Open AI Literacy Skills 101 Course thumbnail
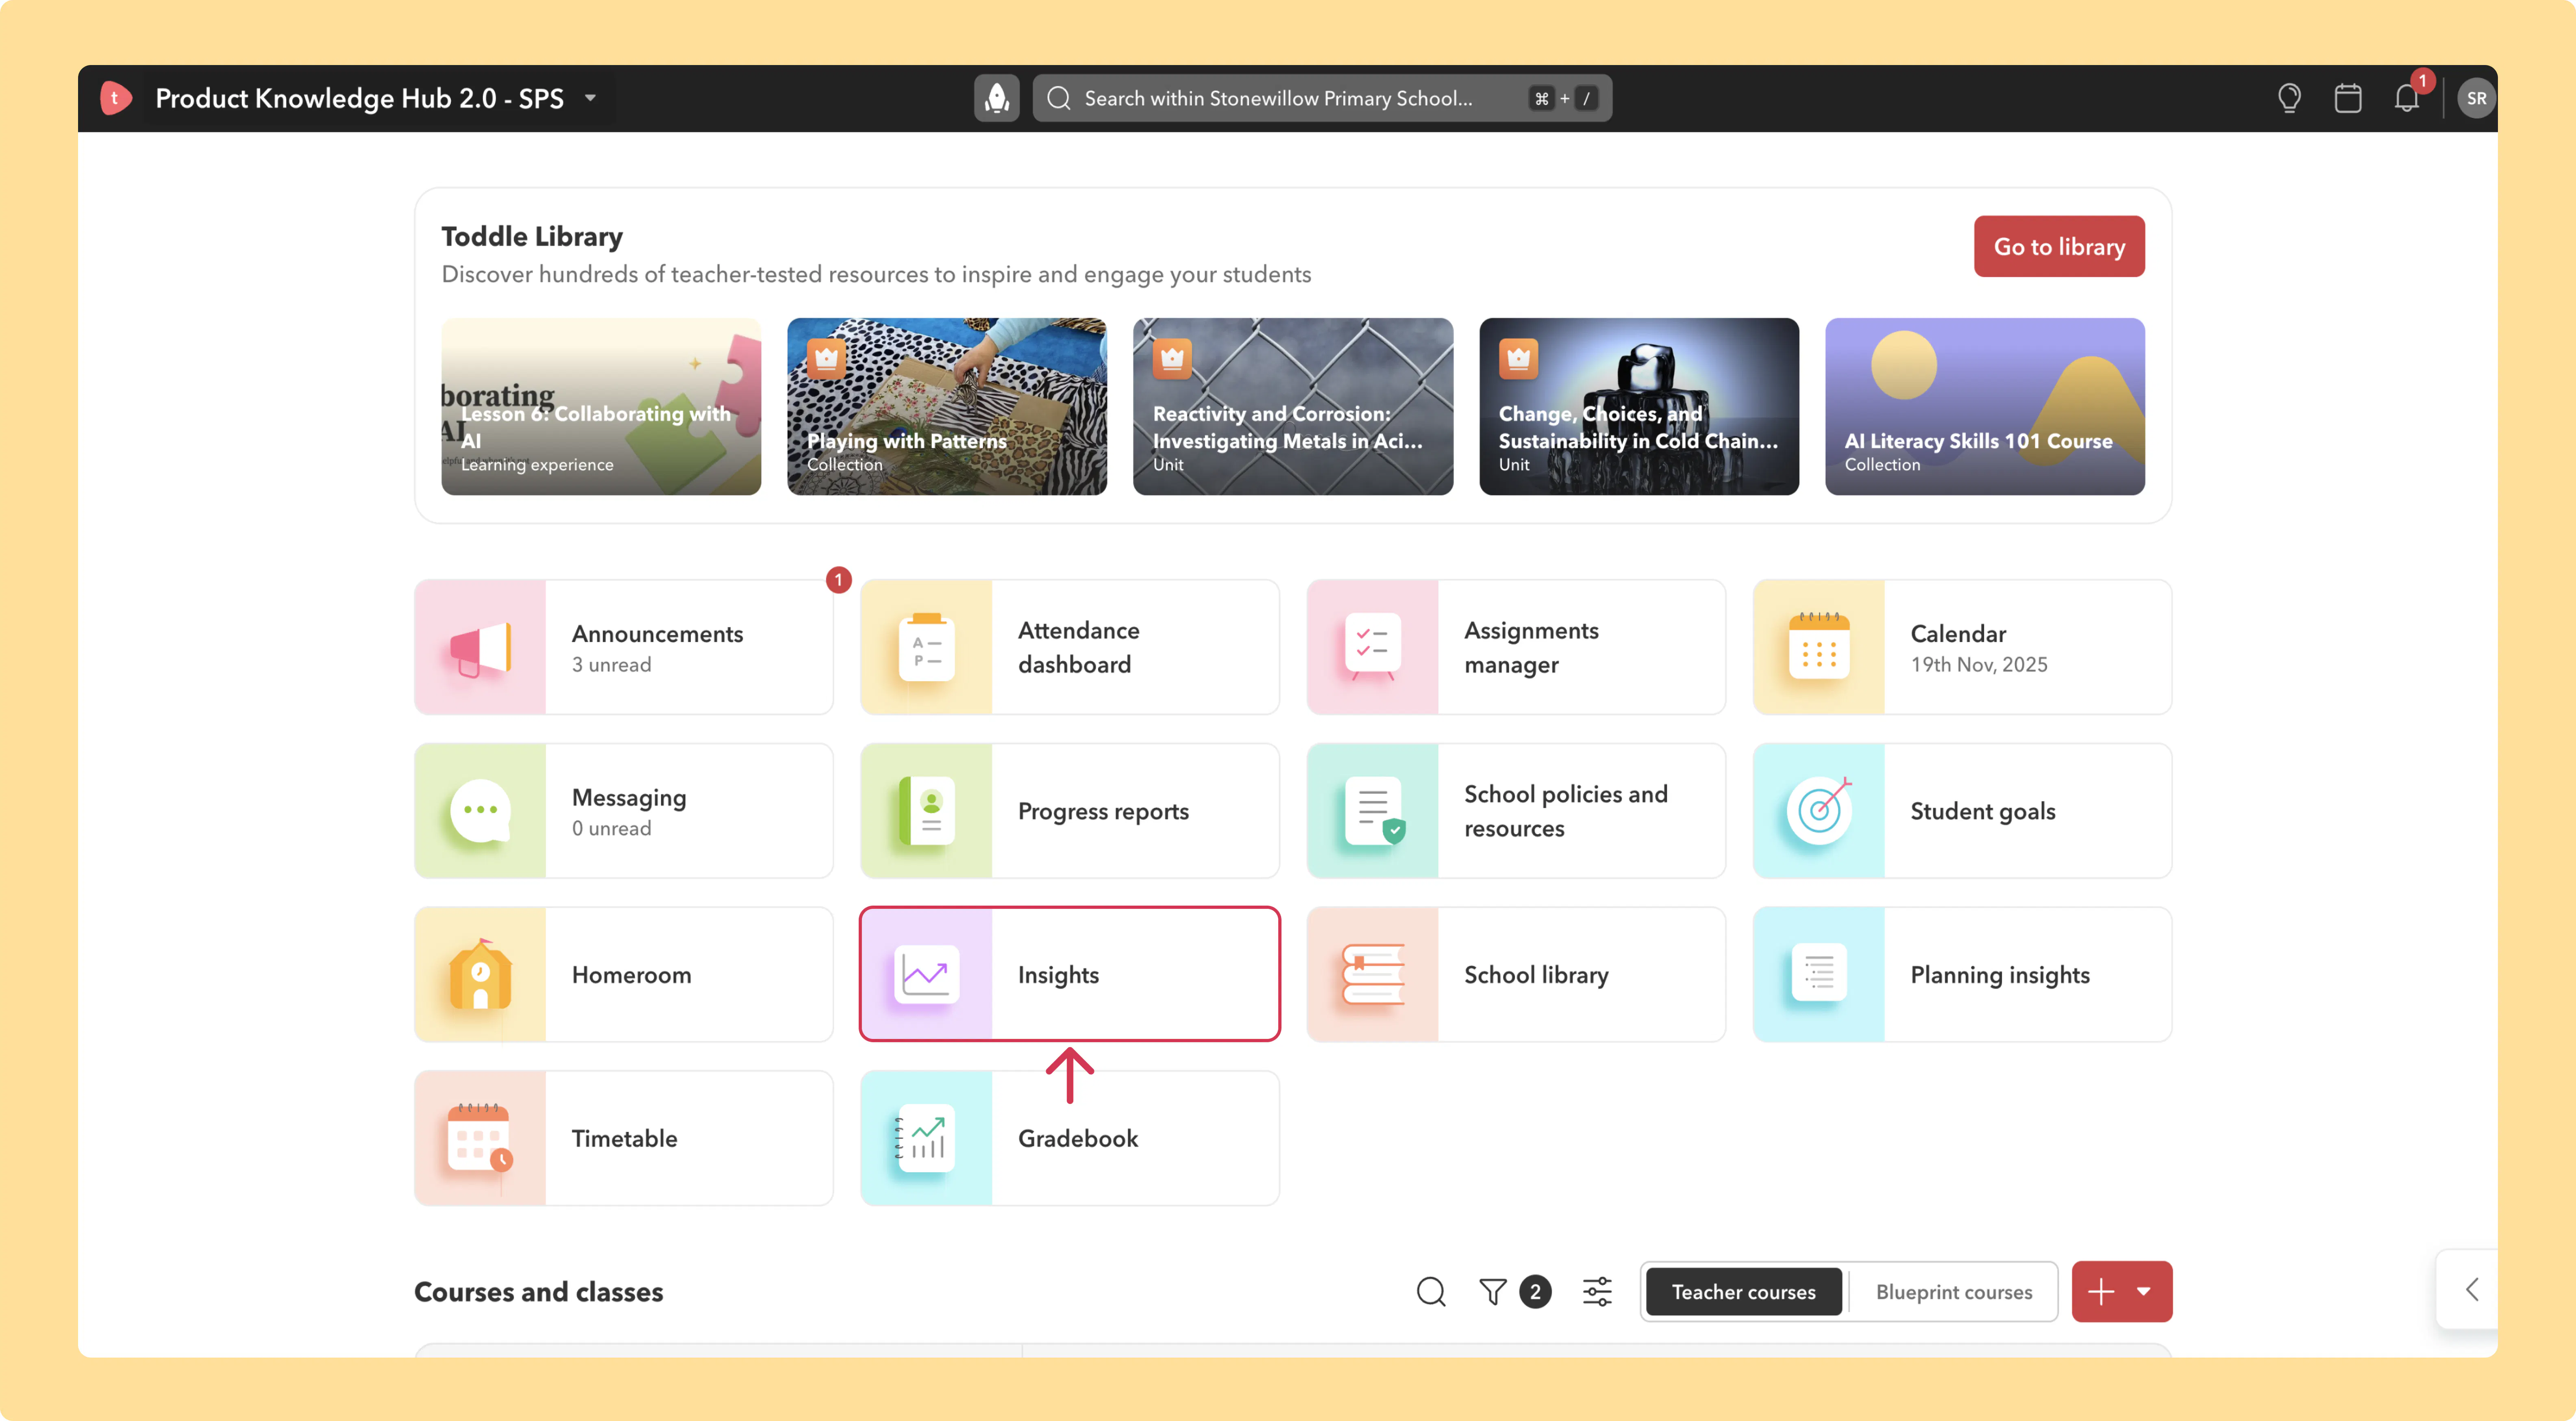The image size is (2576, 1421). point(1985,406)
